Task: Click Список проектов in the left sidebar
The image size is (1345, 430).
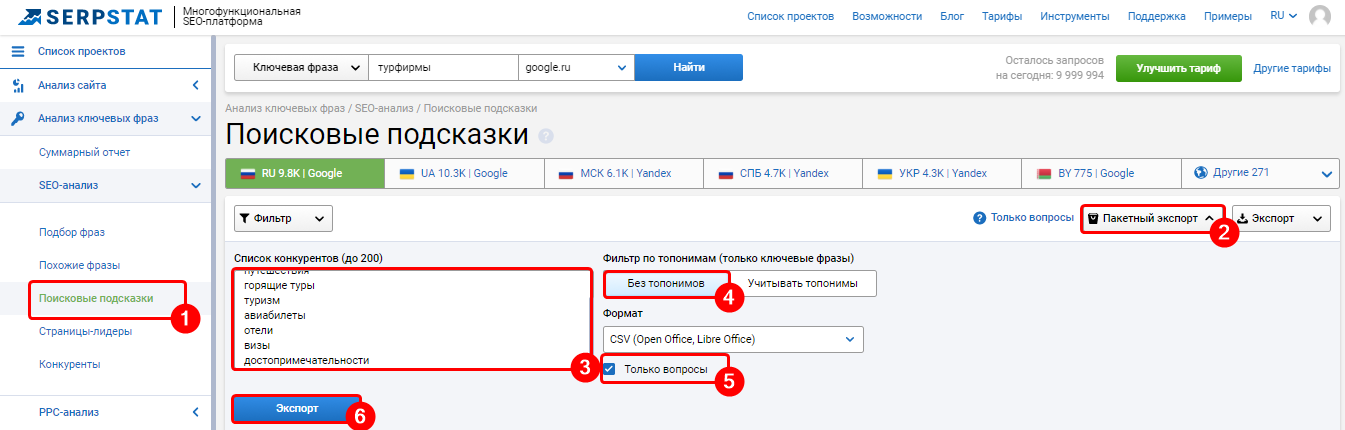Action: (82, 51)
